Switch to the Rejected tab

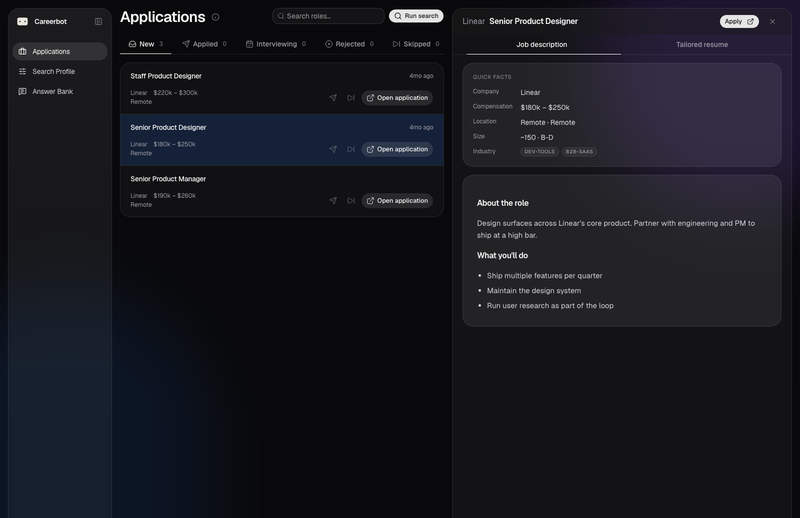coord(349,44)
